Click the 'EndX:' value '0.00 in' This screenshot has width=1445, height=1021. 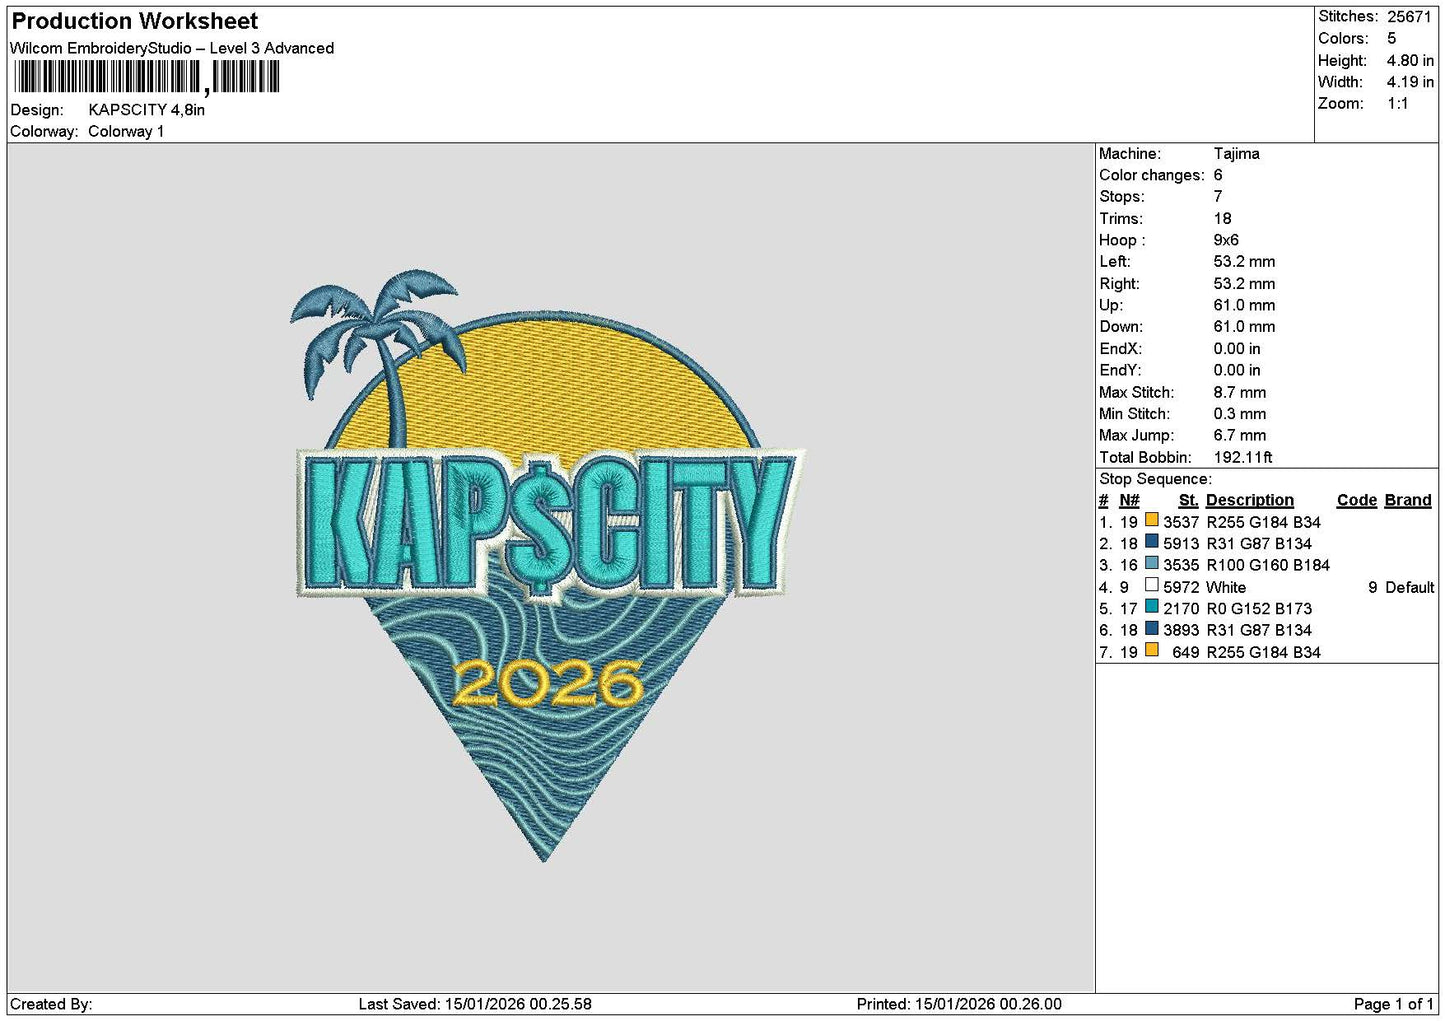point(1237,349)
